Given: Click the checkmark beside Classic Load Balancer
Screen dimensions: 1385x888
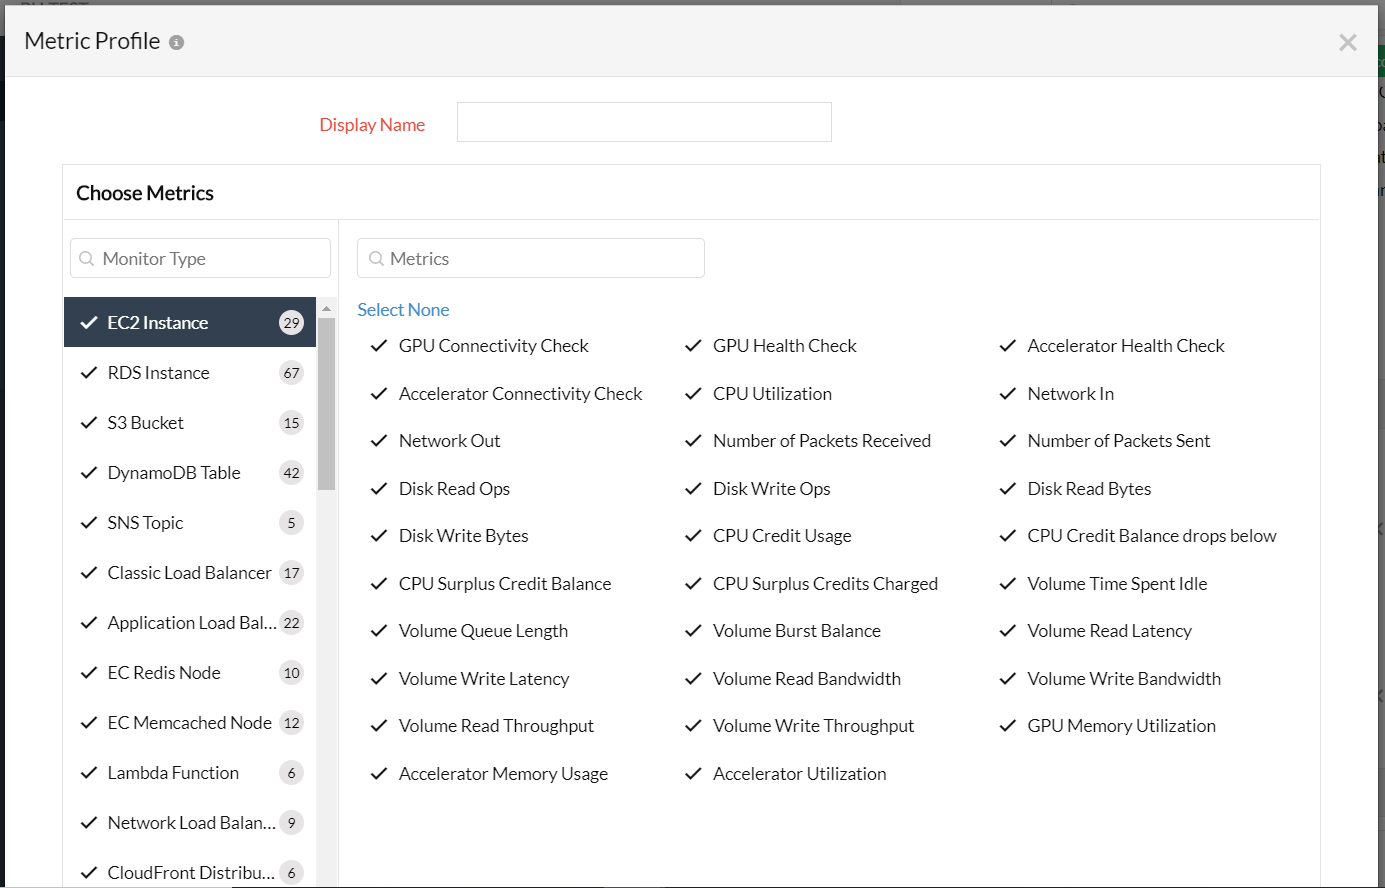Looking at the screenshot, I should pyautogui.click(x=88, y=572).
